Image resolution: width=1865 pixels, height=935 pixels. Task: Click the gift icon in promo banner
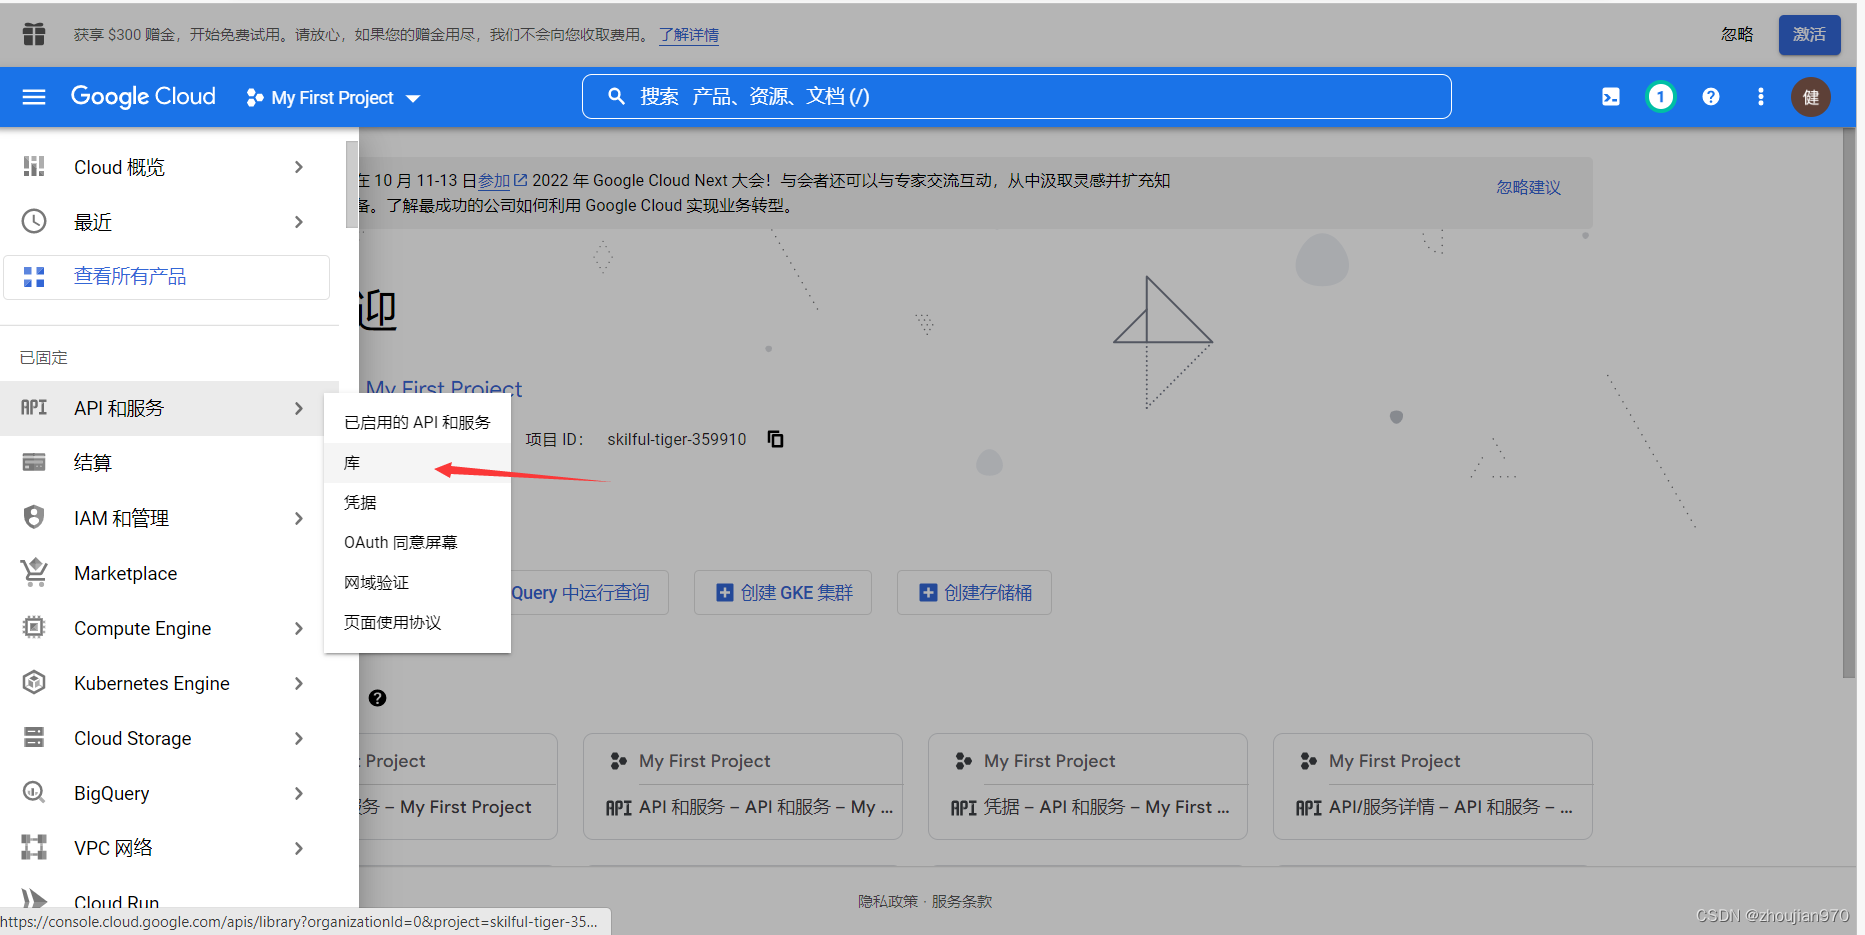tap(34, 34)
